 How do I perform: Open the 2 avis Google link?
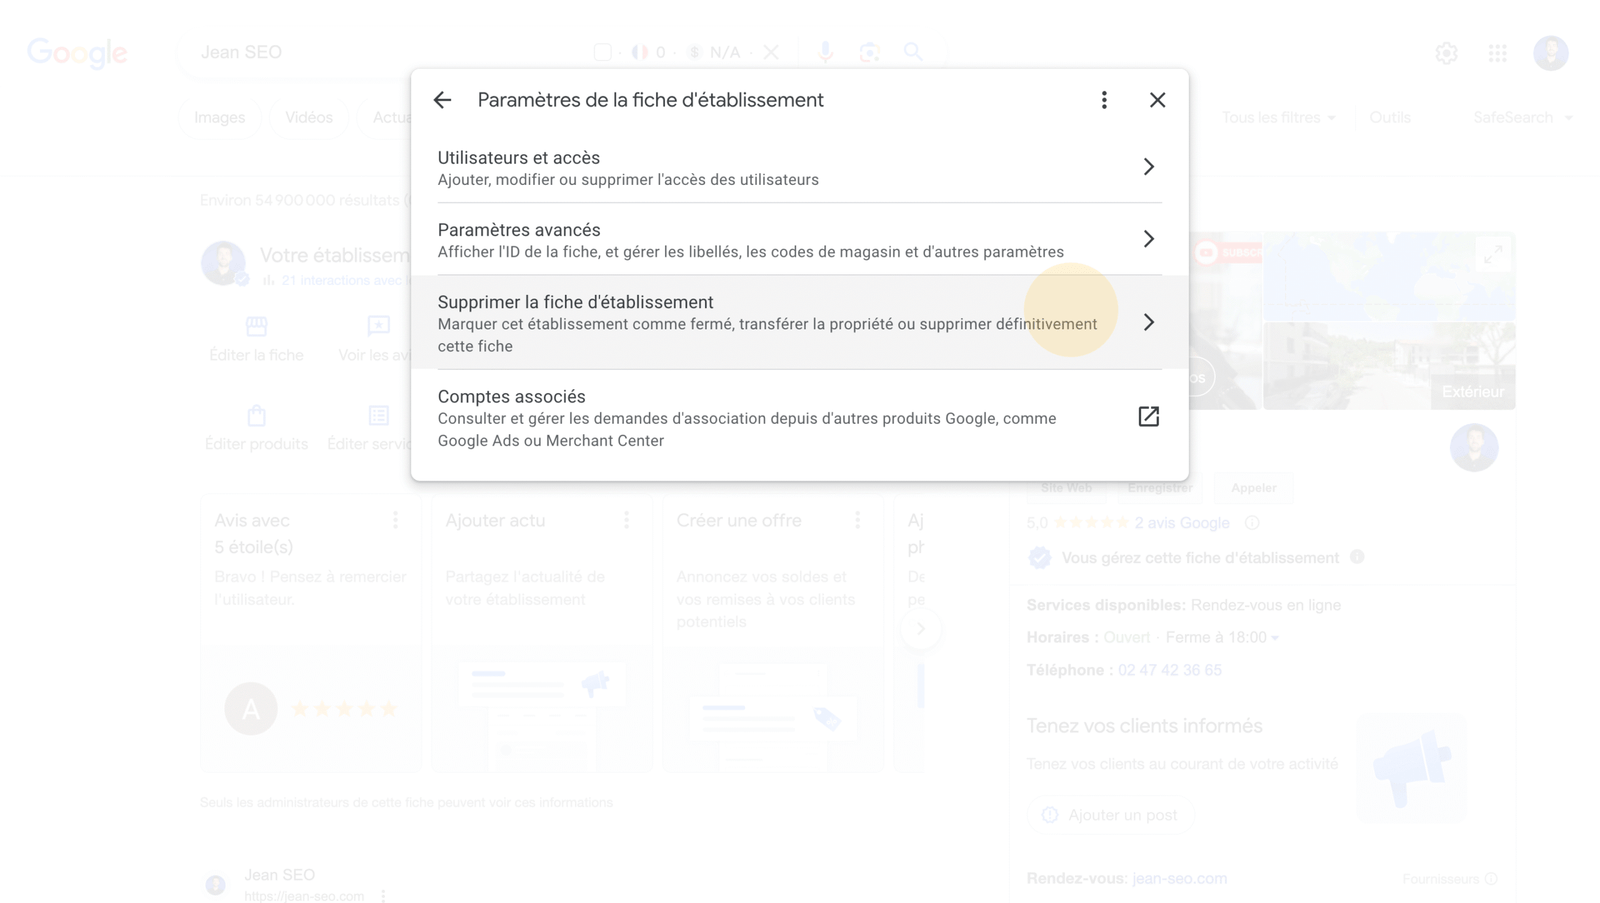pos(1182,523)
